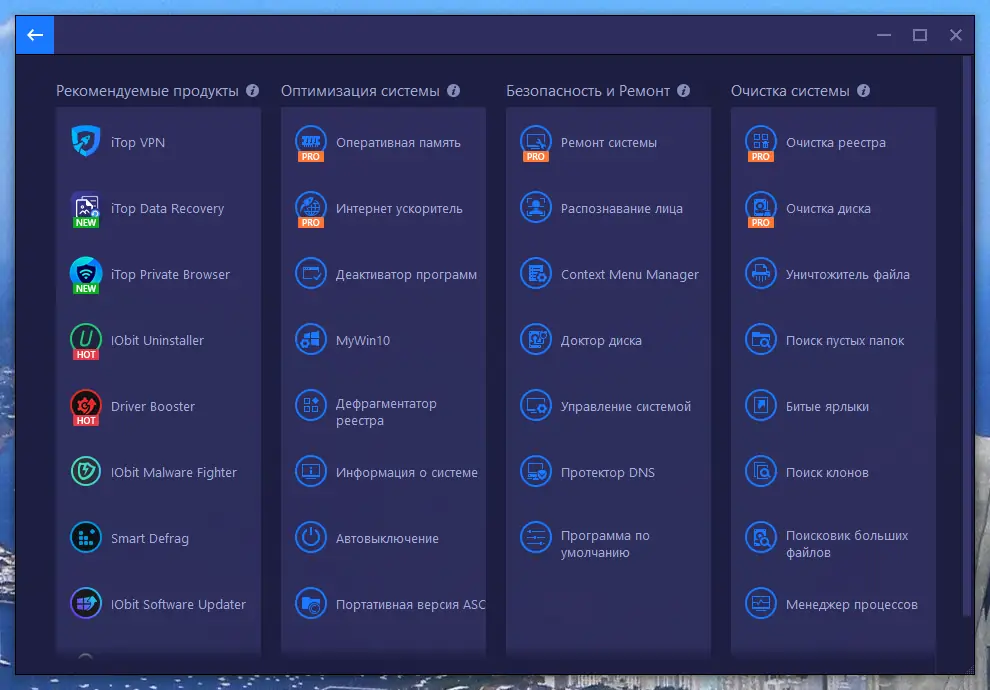Open the Driver Booster icon
Viewport: 990px width, 690px height.
coord(86,407)
